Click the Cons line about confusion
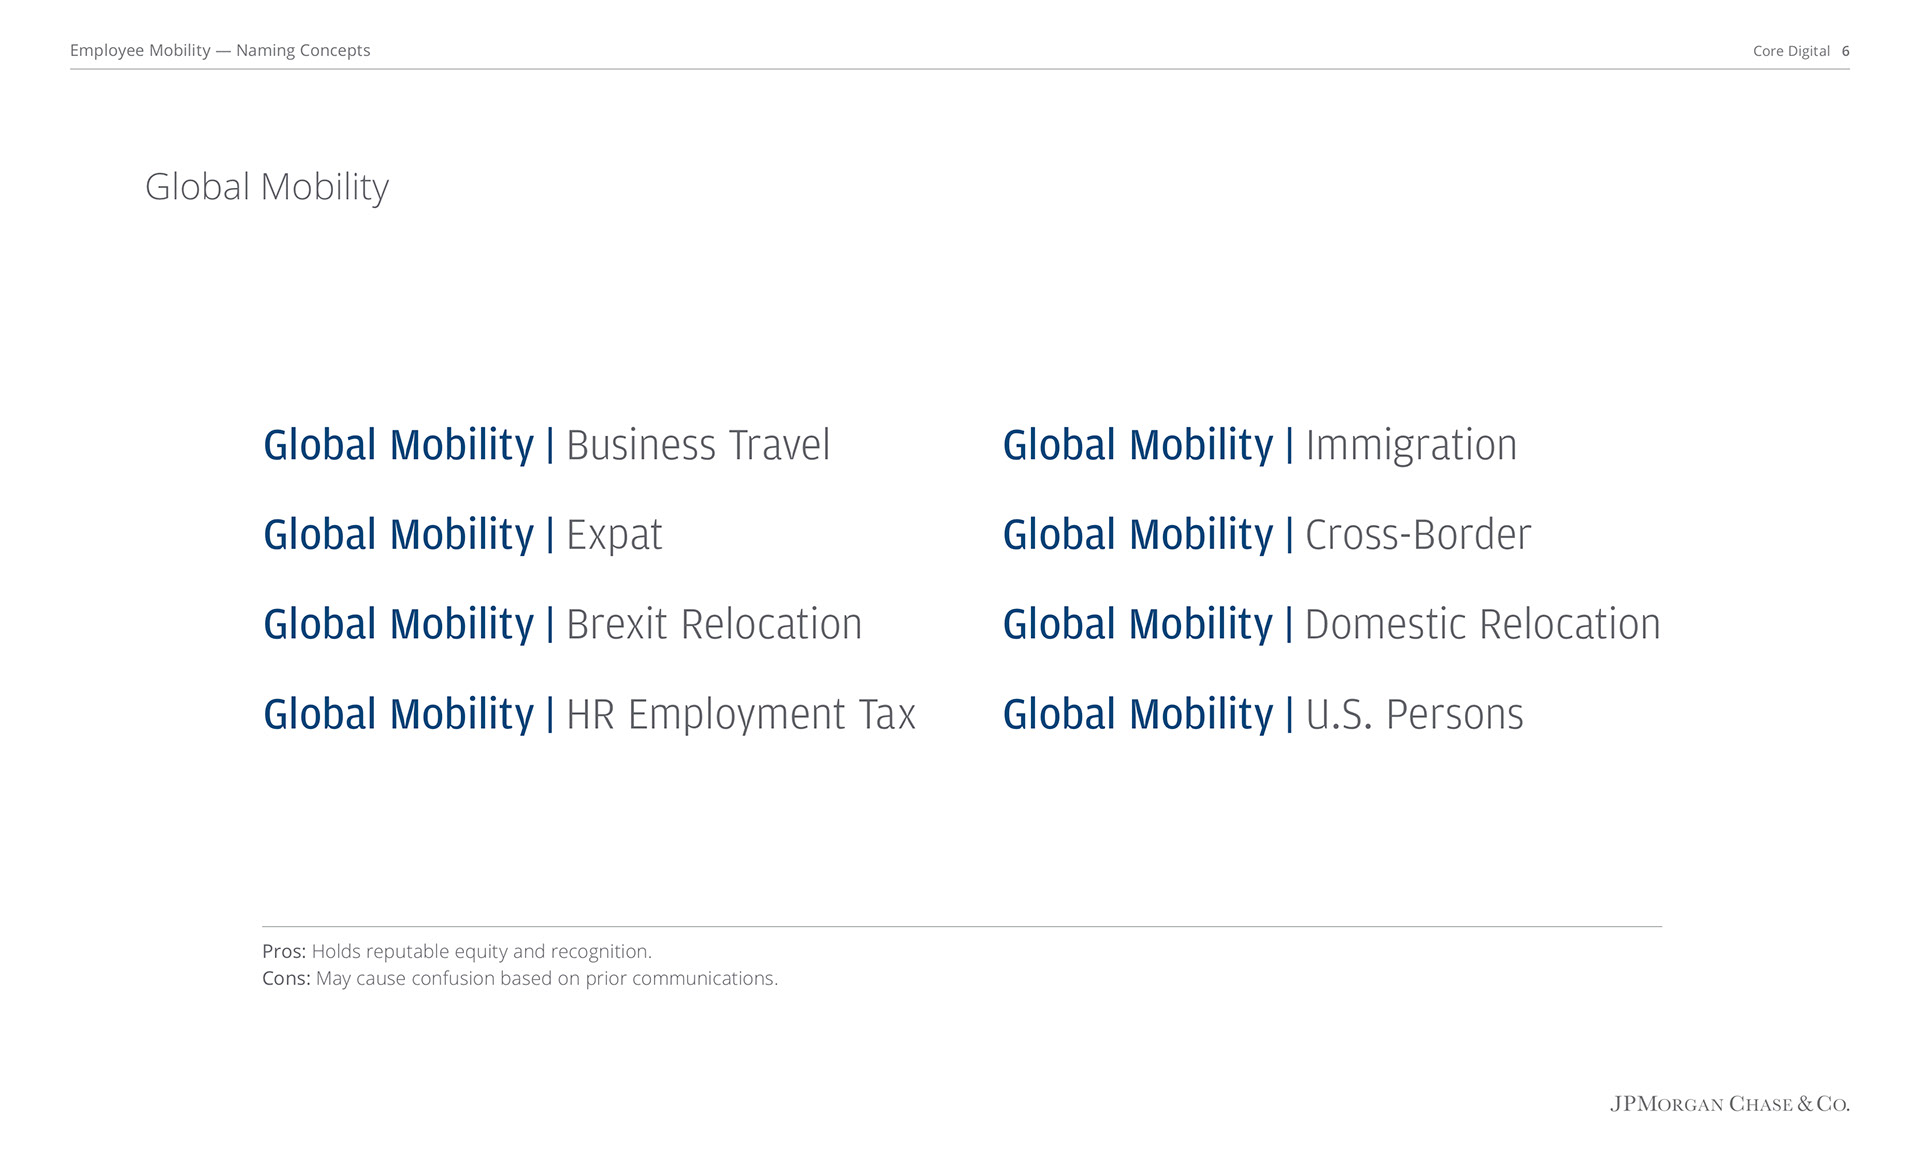 pyautogui.click(x=520, y=978)
